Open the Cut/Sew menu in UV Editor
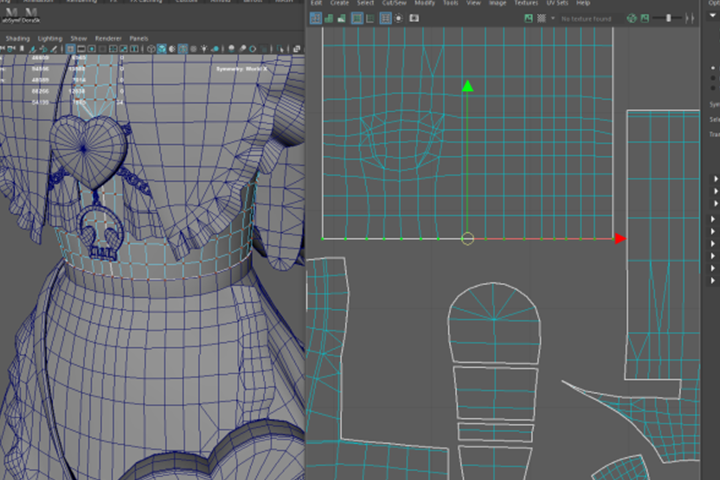 tap(394, 3)
